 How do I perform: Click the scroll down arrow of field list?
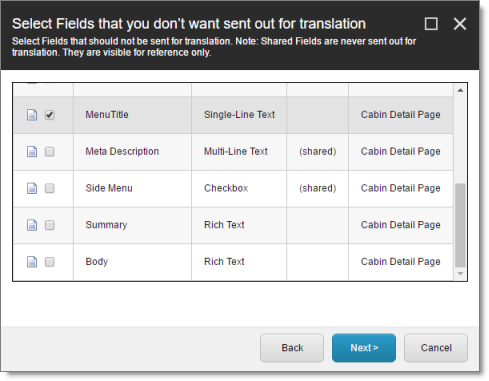(x=460, y=274)
